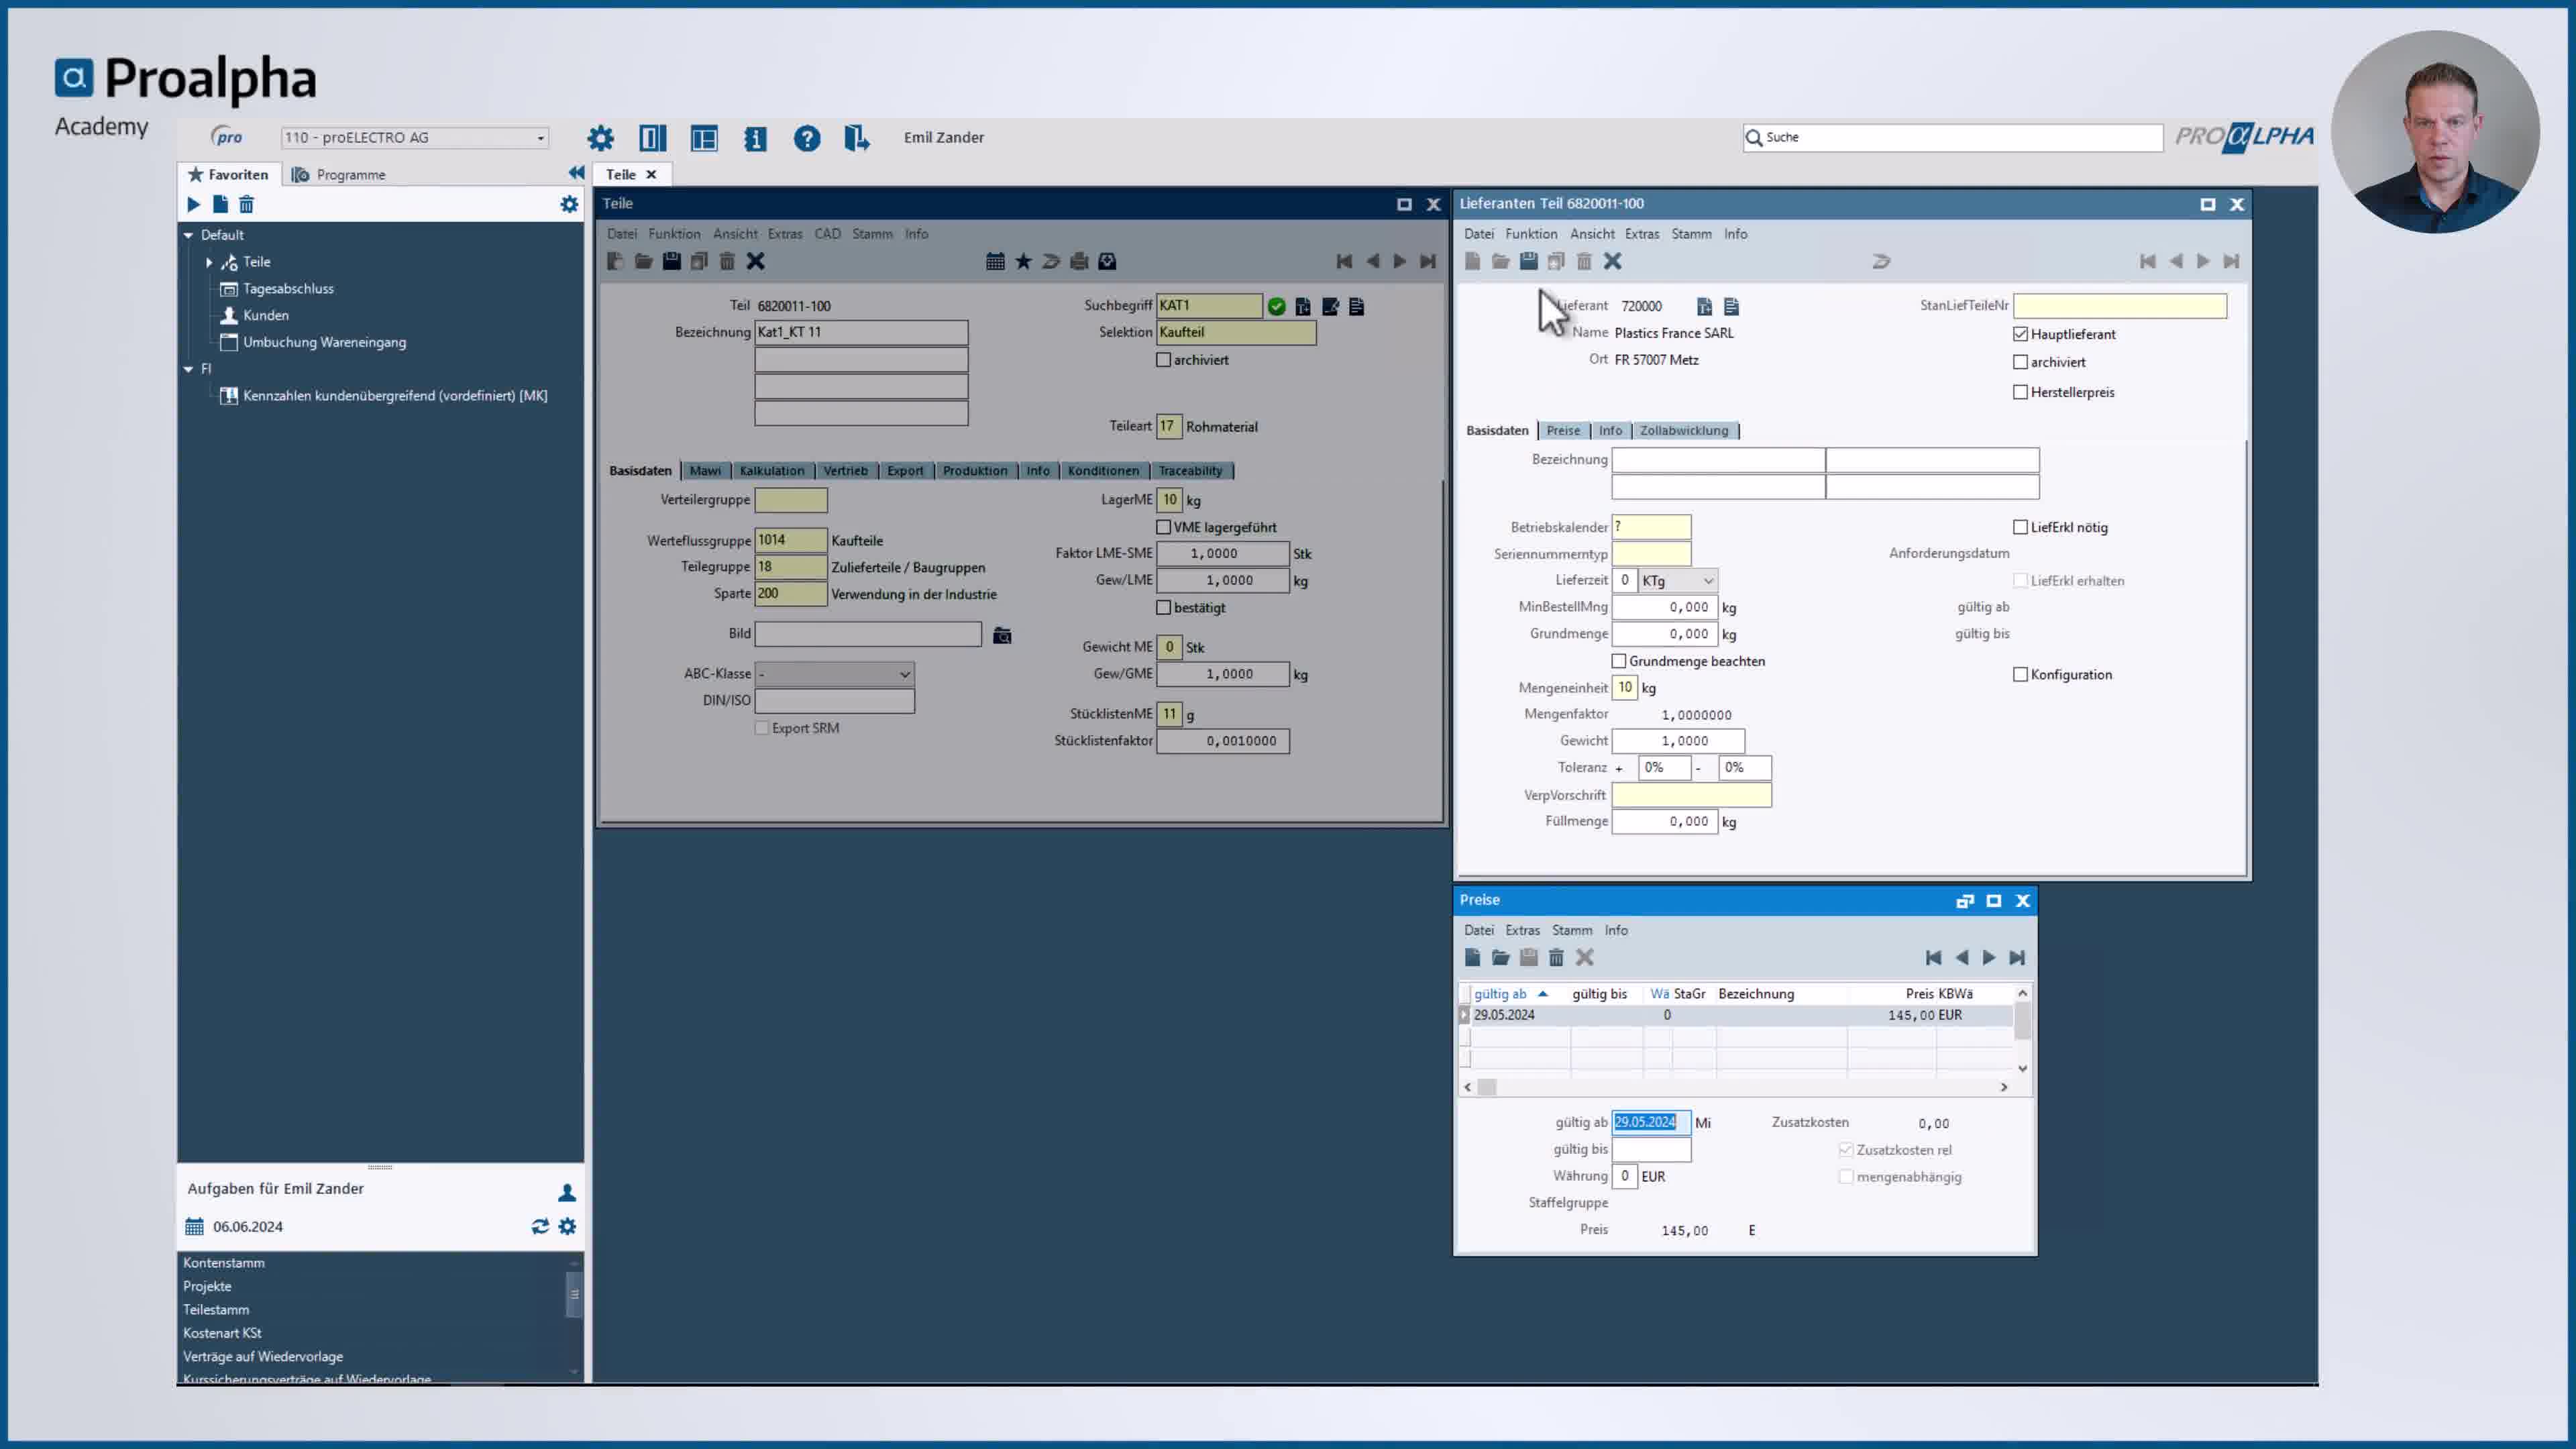This screenshot has height=1449, width=2576.
Task: Save record in Lieferanten window toolbar
Action: (1528, 261)
